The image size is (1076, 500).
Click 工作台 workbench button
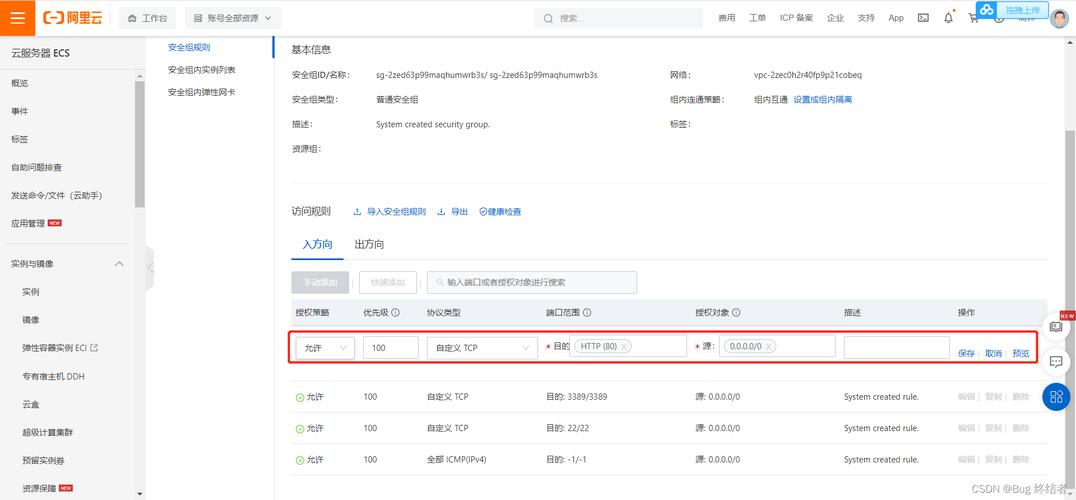tap(148, 19)
